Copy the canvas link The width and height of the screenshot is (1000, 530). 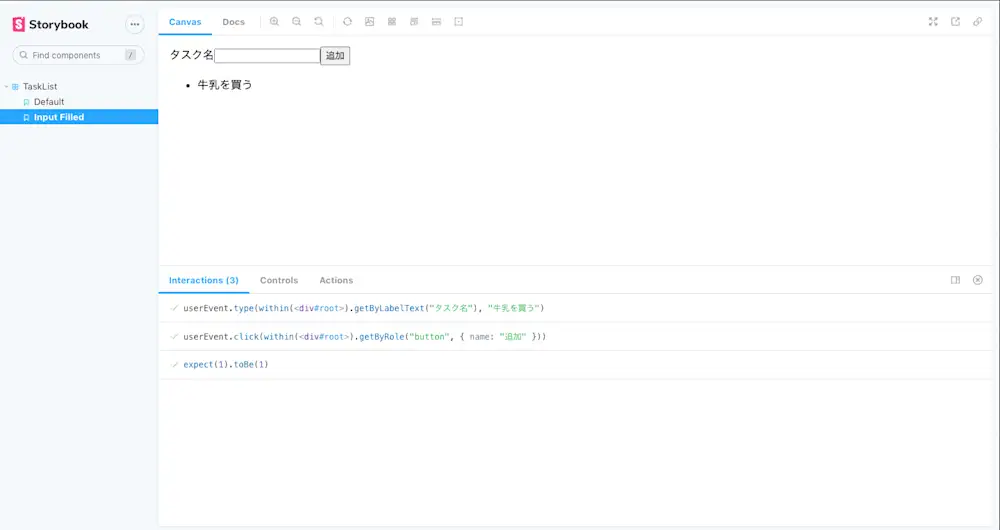pyautogui.click(x=978, y=22)
